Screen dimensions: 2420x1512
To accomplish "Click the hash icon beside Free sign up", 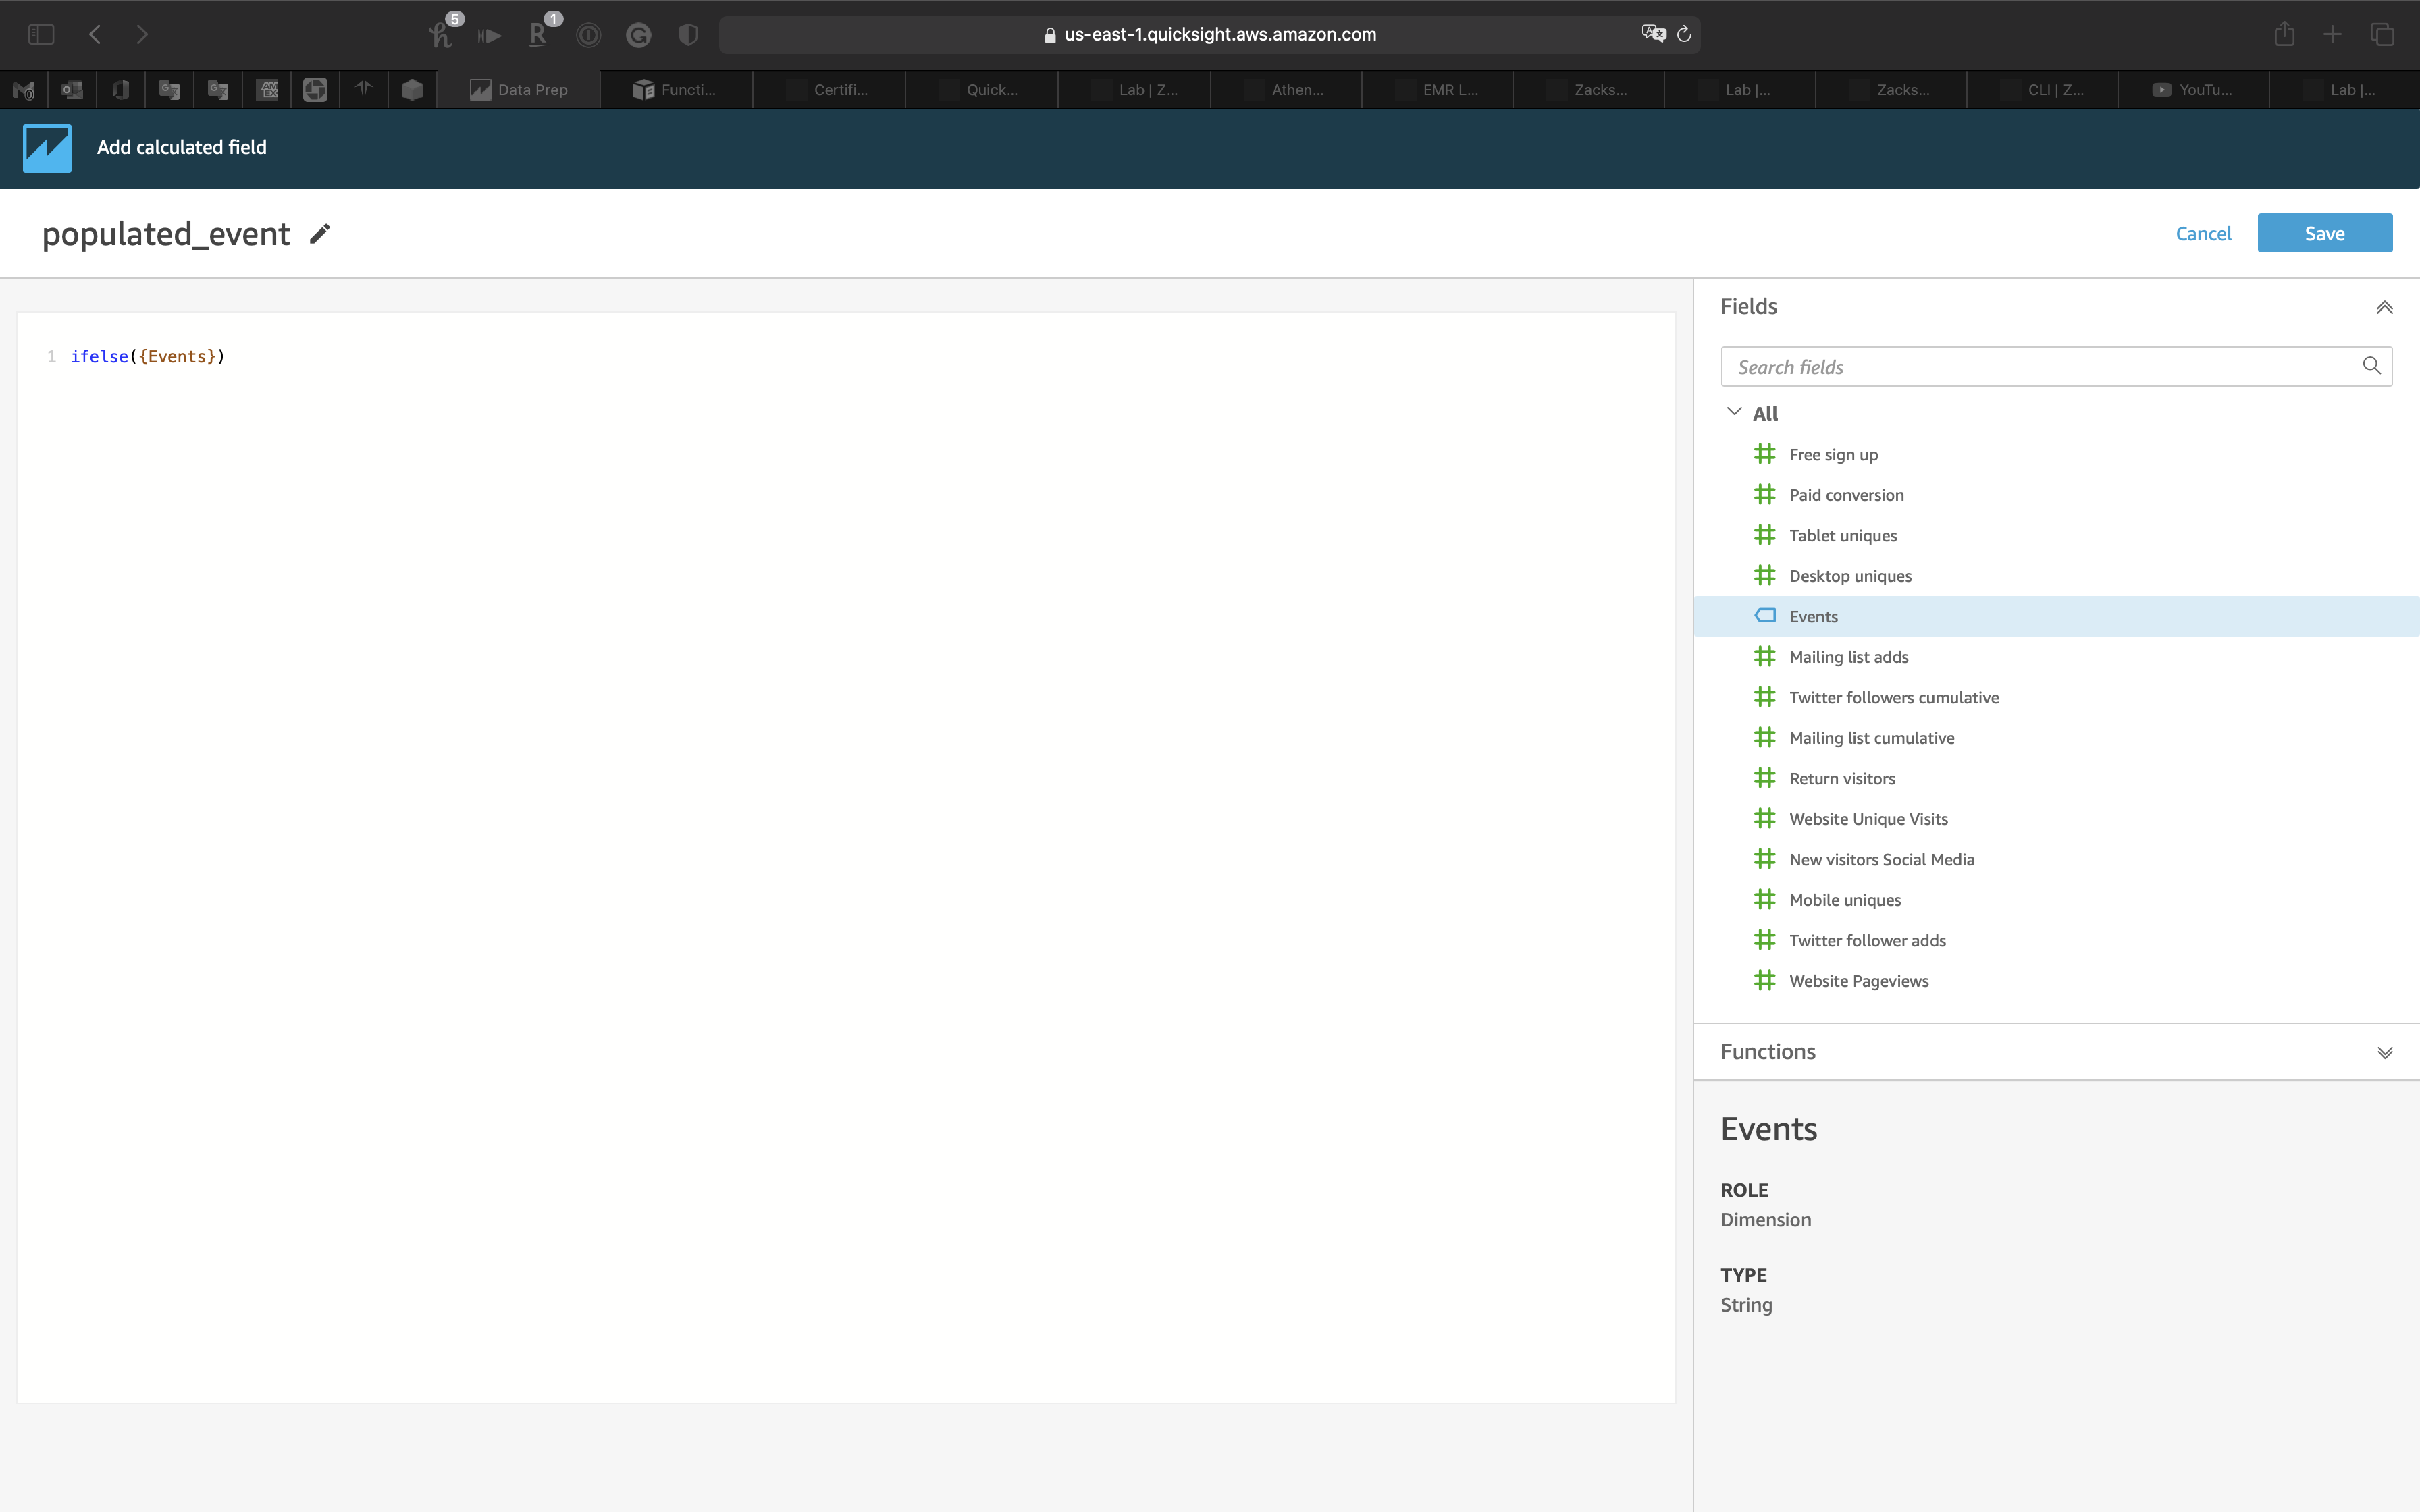I will [x=1765, y=454].
